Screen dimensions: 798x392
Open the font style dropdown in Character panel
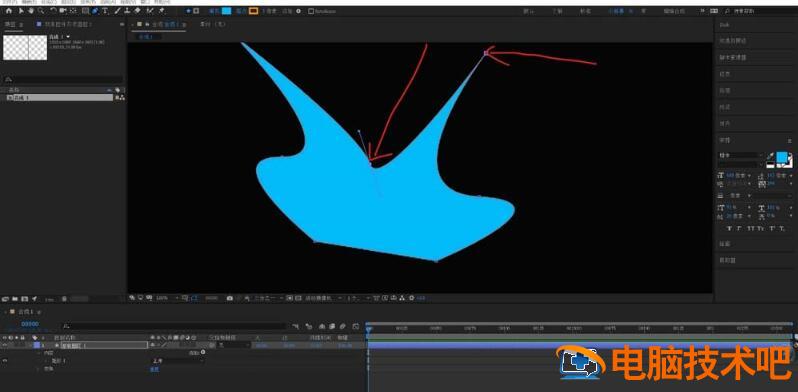tap(740, 164)
